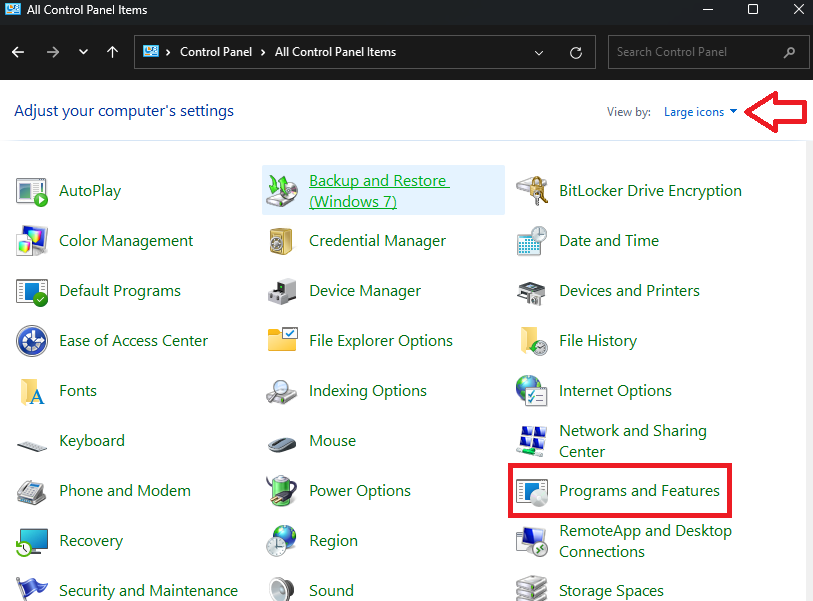Open the Power Options icon

point(282,491)
